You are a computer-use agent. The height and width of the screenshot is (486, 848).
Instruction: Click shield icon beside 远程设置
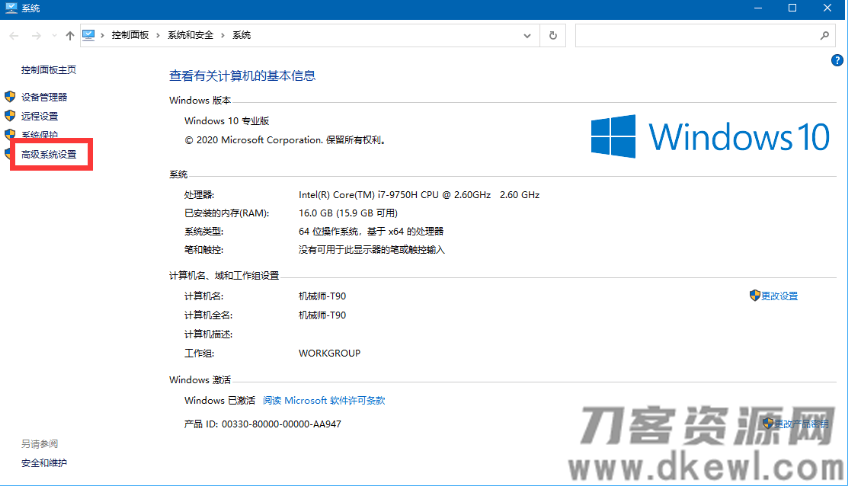10,116
